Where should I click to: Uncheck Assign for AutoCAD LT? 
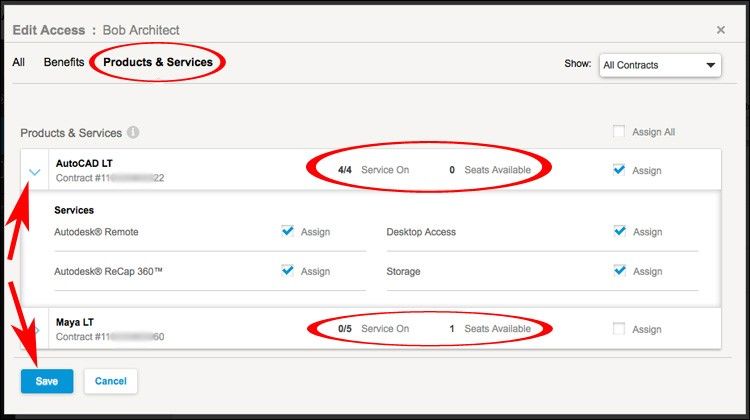click(619, 170)
